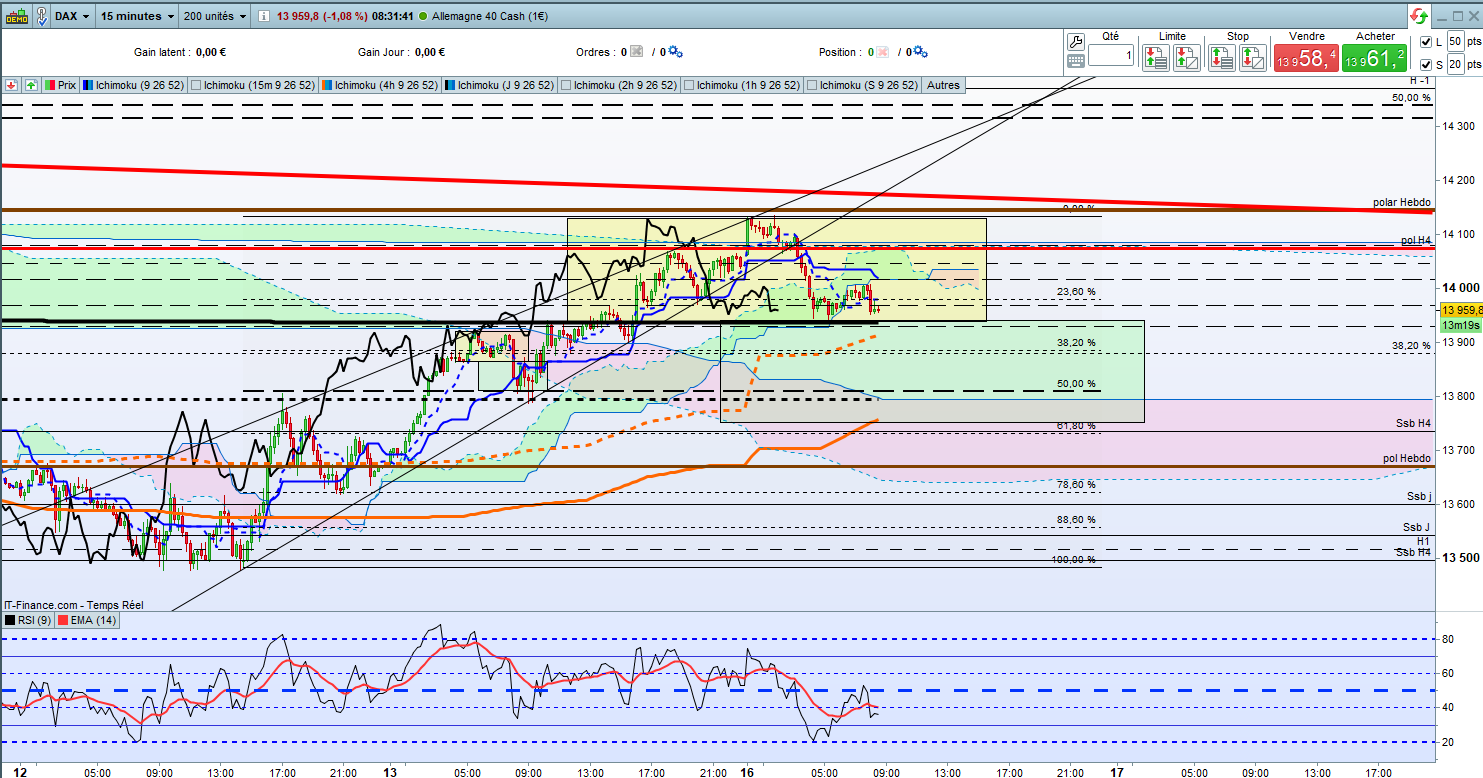Click the 78,60 % Fibonacci label

click(1076, 484)
